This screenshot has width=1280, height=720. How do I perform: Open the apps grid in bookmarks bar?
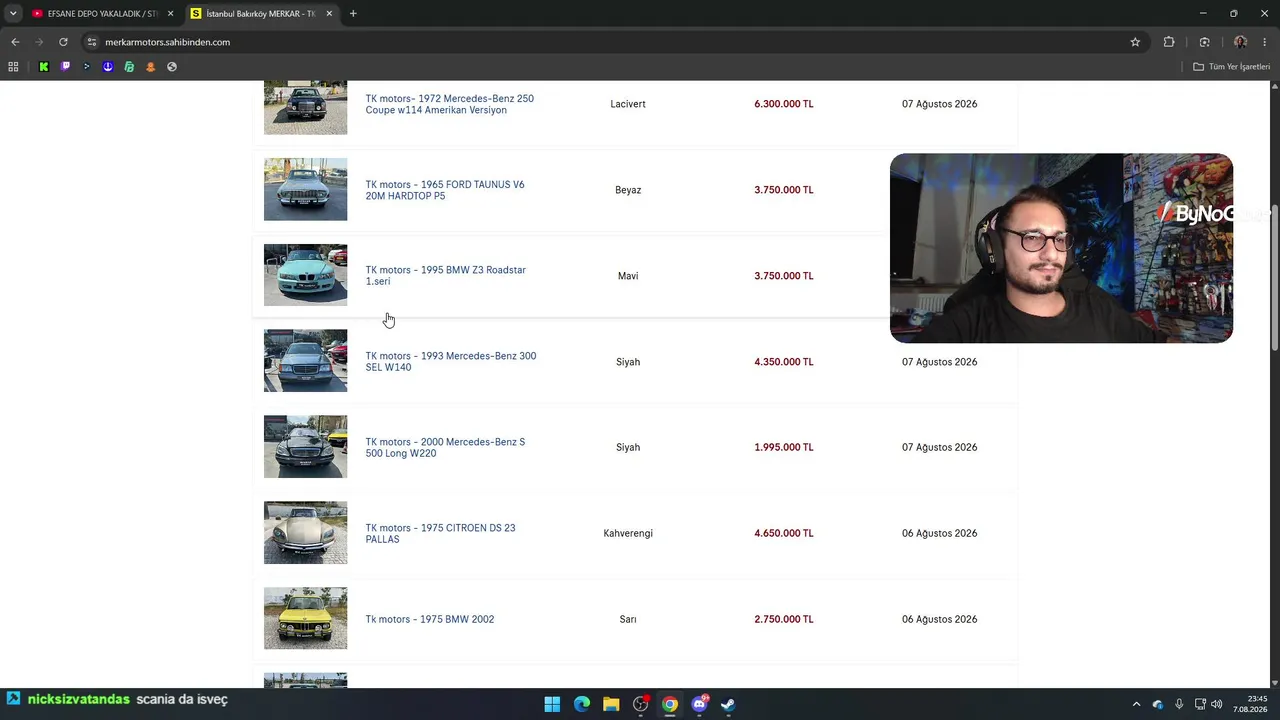(13, 67)
